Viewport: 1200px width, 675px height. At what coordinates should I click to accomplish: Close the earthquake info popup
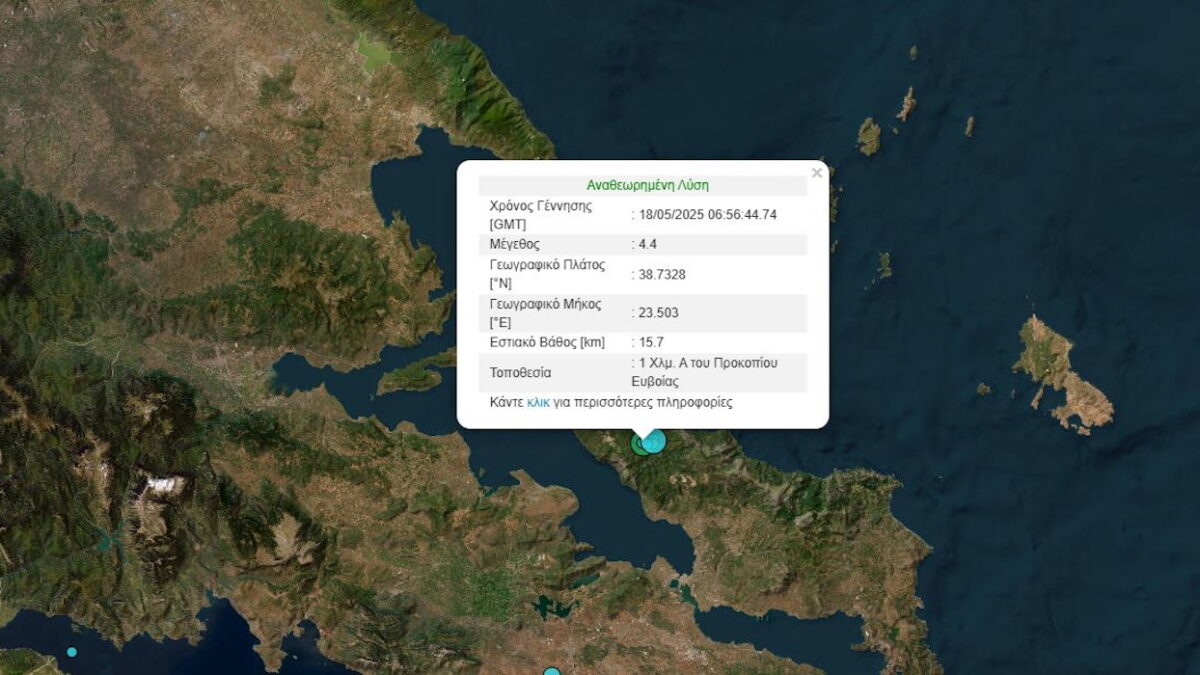(817, 173)
